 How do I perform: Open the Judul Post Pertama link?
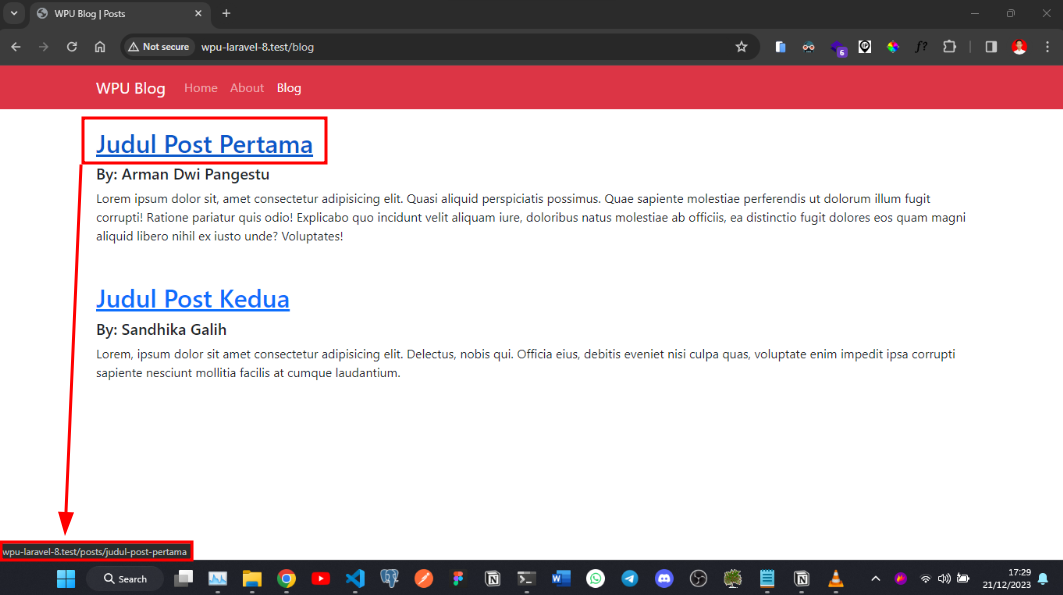point(204,145)
